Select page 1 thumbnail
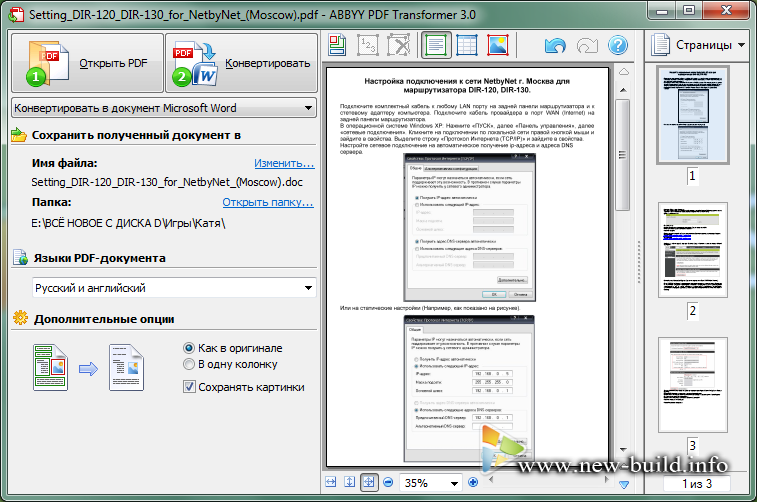The width and height of the screenshot is (757, 502). tap(693, 115)
